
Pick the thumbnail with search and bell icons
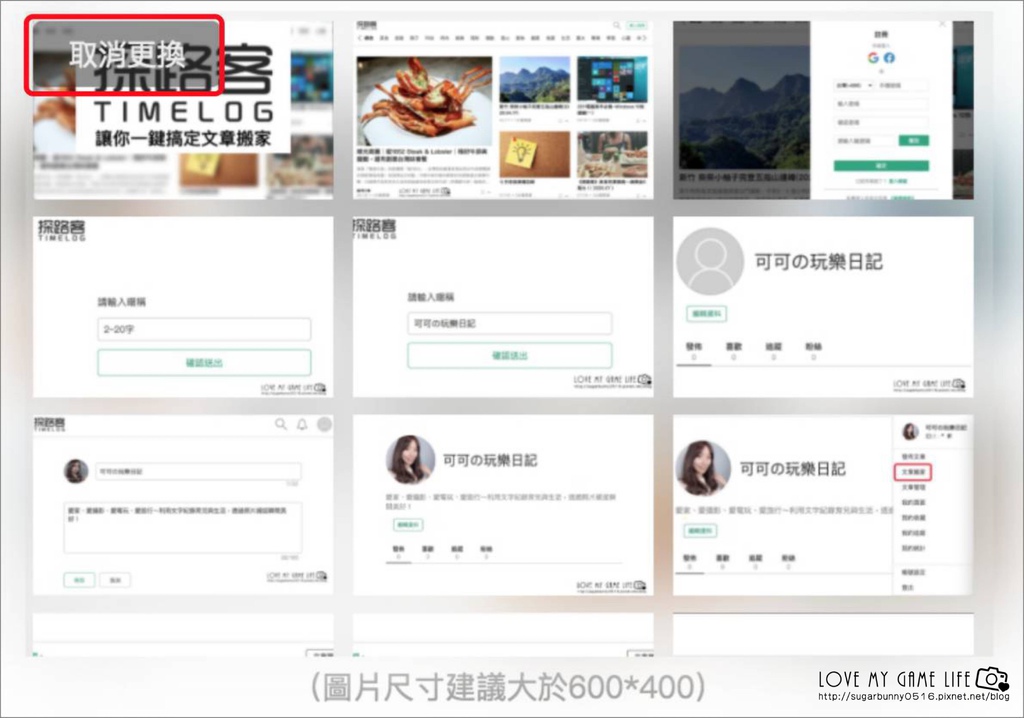(183, 504)
